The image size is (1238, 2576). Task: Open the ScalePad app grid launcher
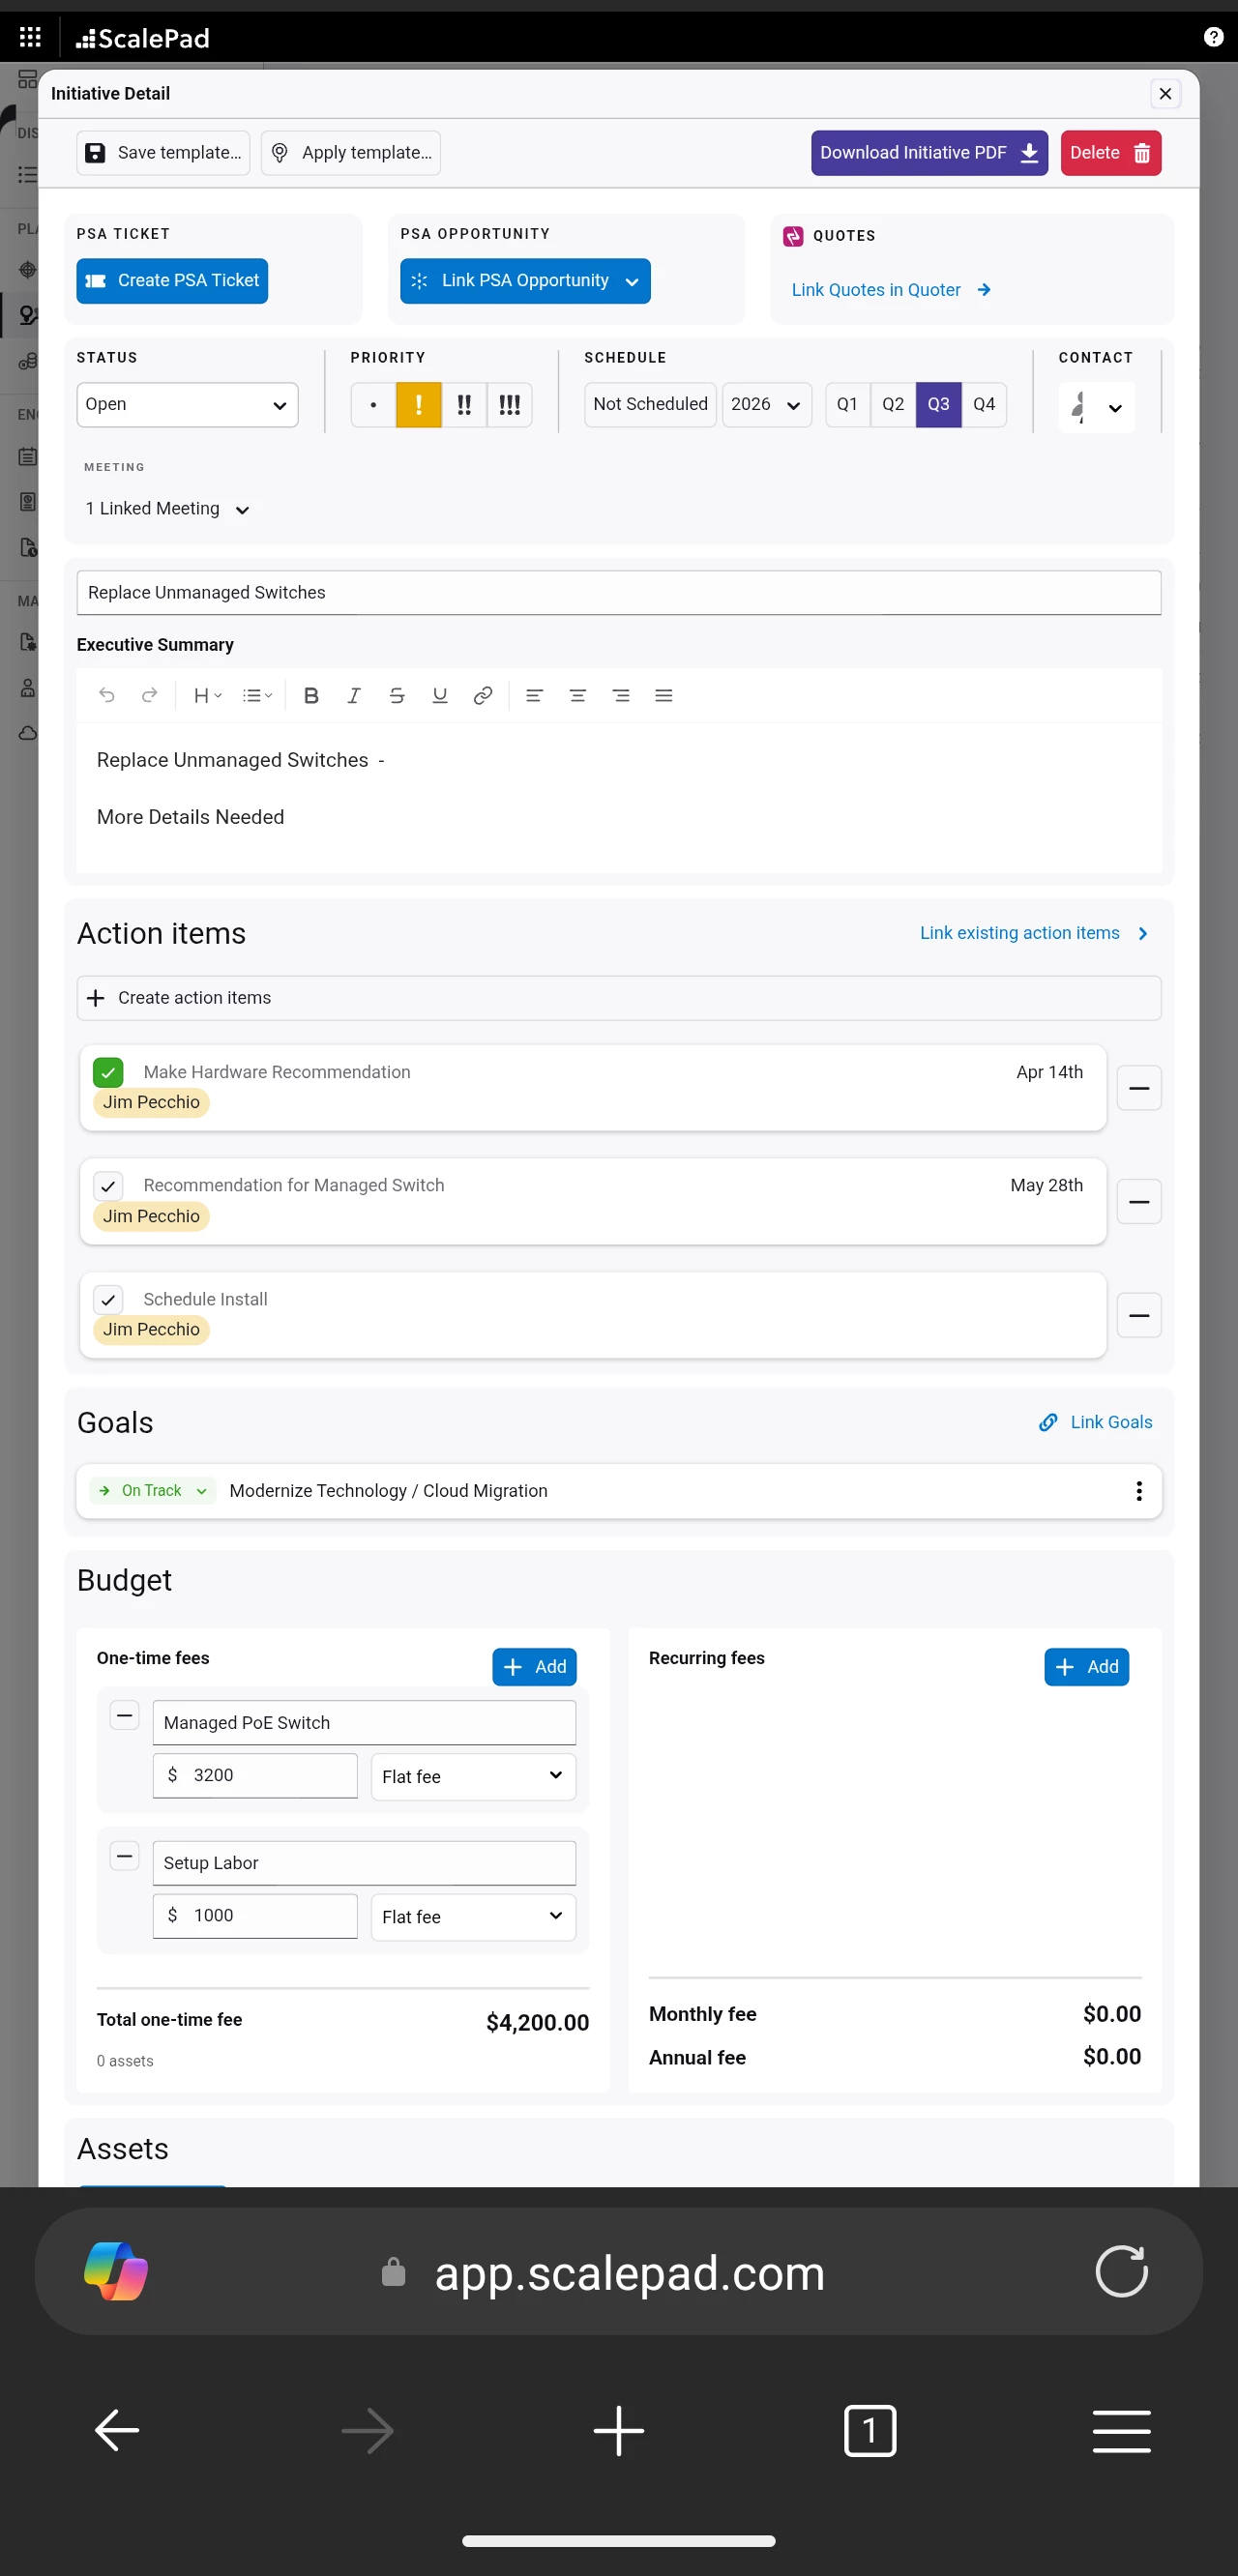tap(30, 37)
